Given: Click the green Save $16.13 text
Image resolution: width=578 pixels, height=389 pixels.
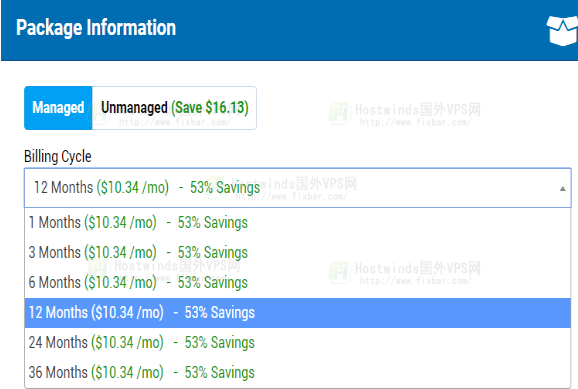Looking at the screenshot, I should [210, 108].
